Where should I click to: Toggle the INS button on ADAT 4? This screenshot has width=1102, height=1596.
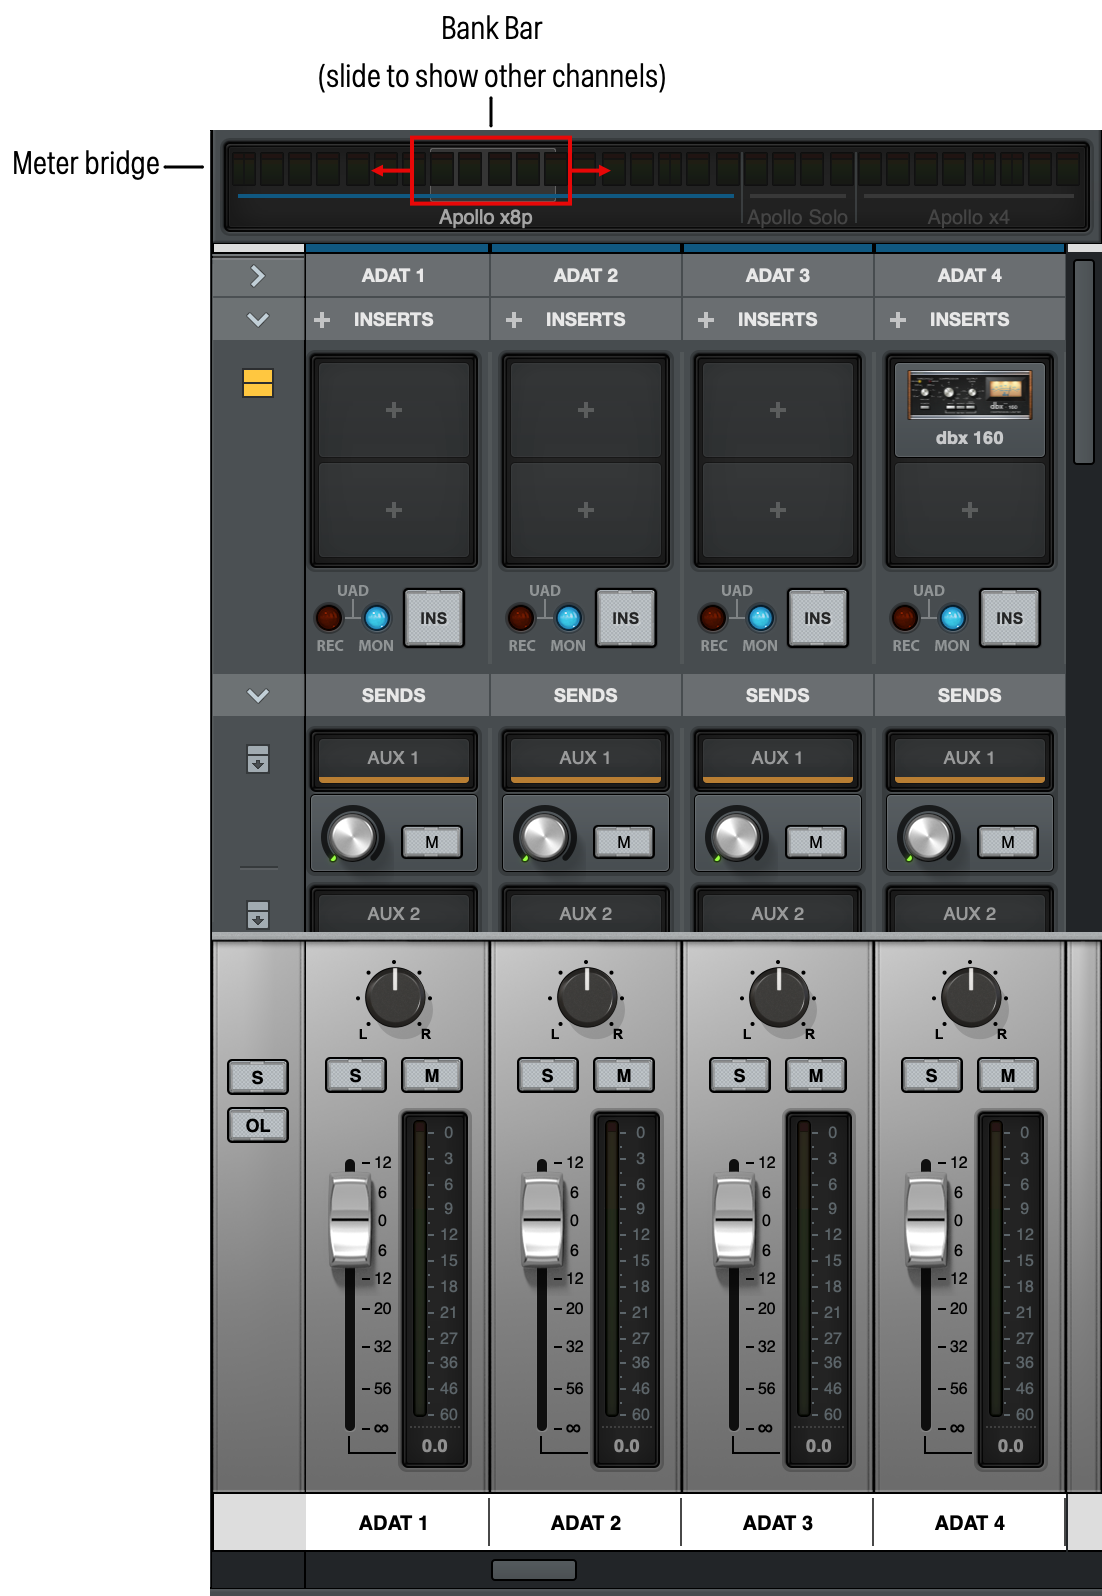coord(1010,618)
